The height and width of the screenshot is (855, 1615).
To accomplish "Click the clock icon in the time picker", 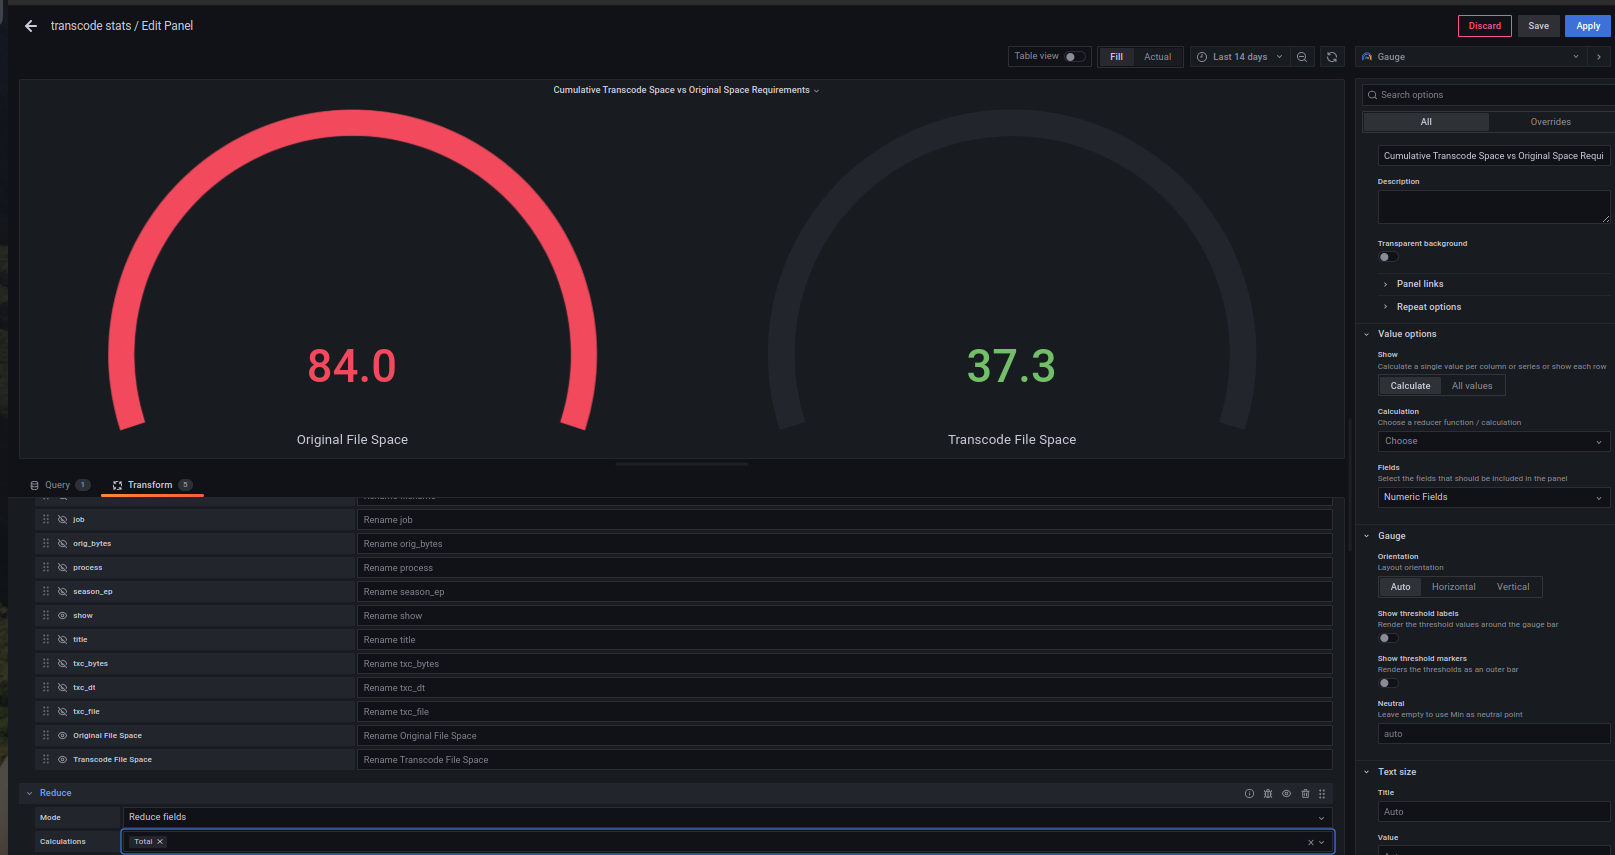I will click(x=1202, y=57).
